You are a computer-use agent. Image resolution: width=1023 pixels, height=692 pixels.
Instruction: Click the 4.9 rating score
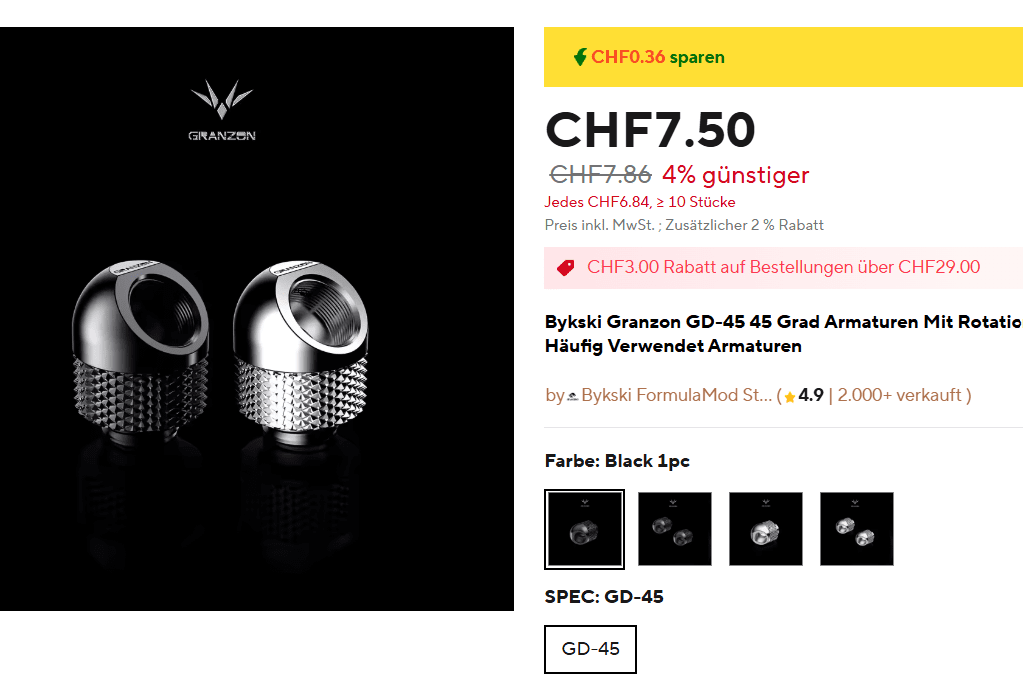(x=811, y=395)
